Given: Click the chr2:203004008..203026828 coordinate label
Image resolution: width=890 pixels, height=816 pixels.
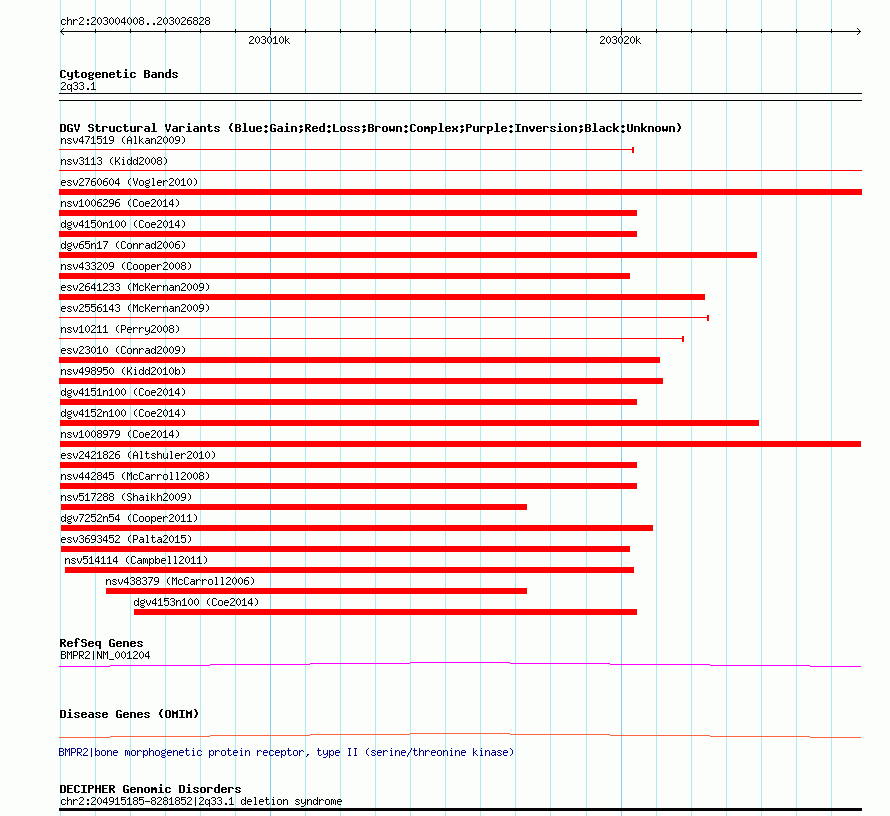Looking at the screenshot, I should coord(135,22).
